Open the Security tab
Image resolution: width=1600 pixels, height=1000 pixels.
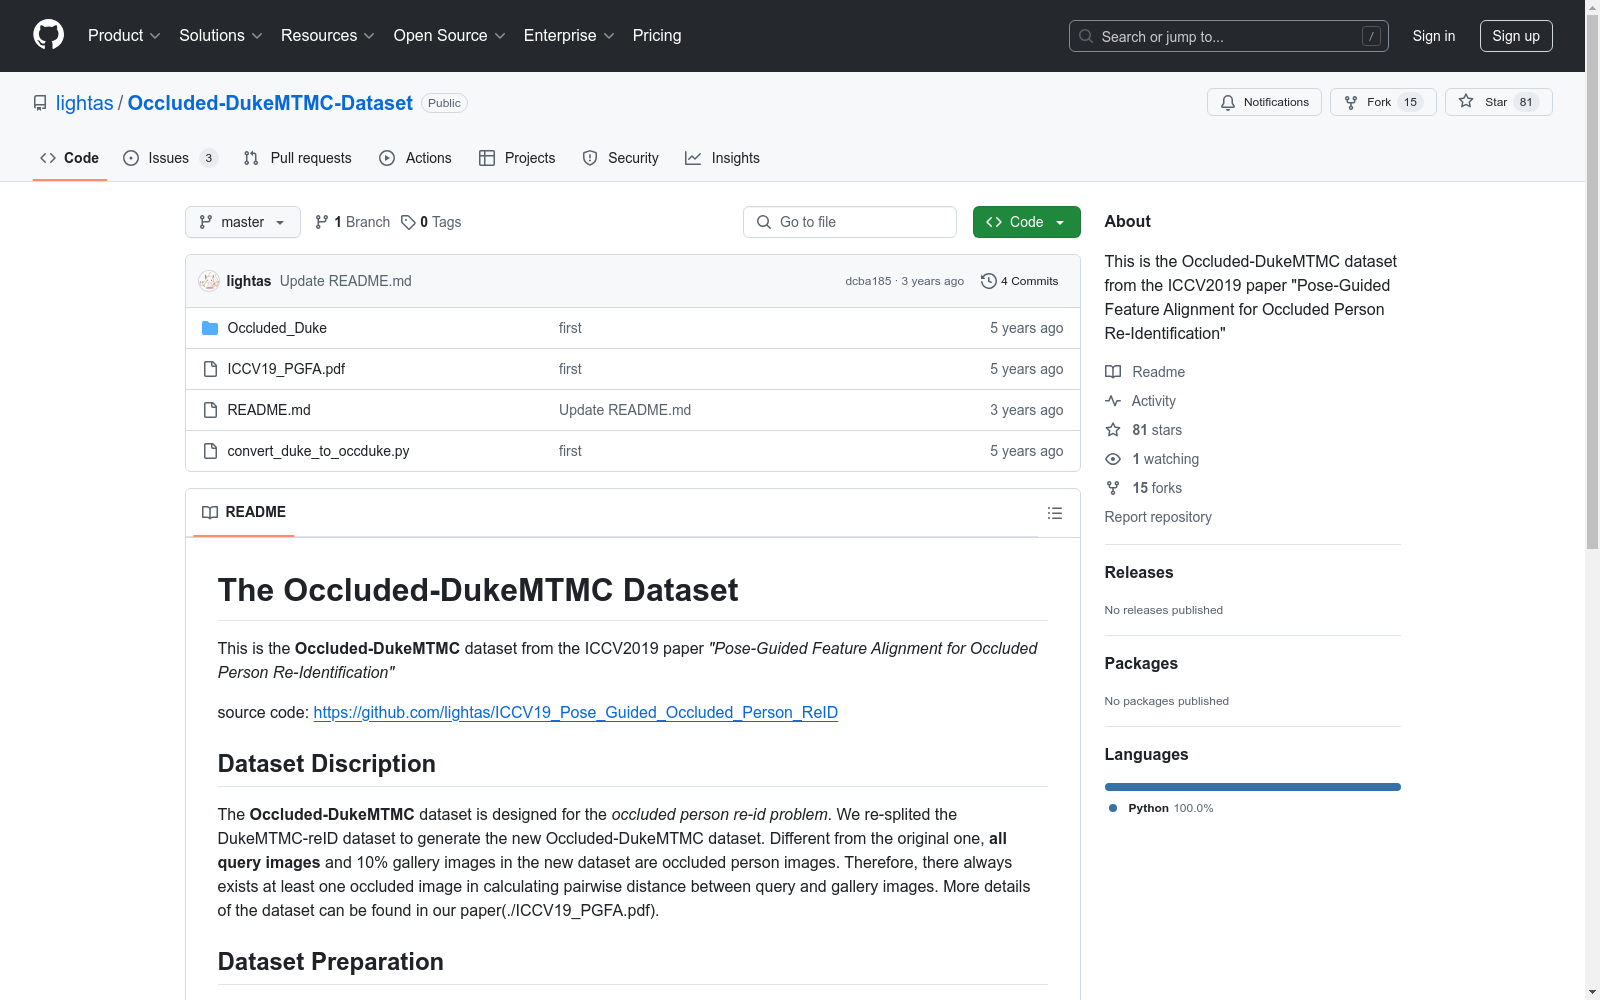(621, 158)
